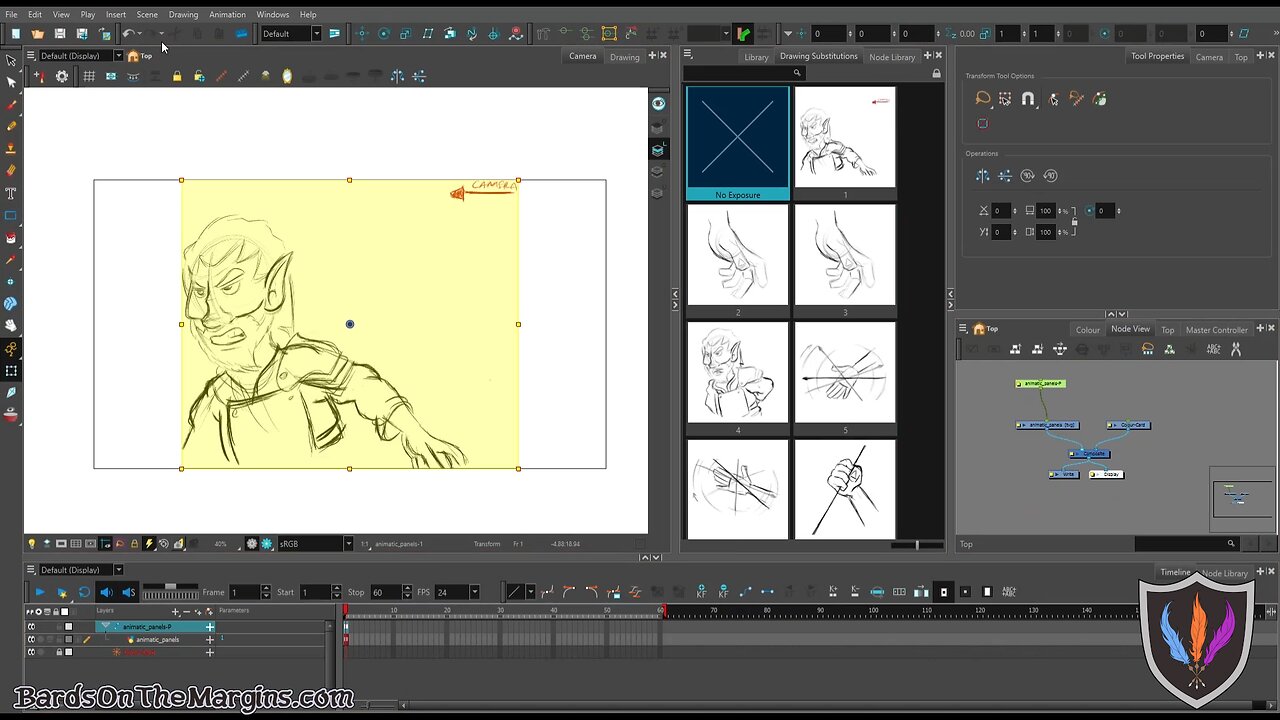Open the File menu

11,15
